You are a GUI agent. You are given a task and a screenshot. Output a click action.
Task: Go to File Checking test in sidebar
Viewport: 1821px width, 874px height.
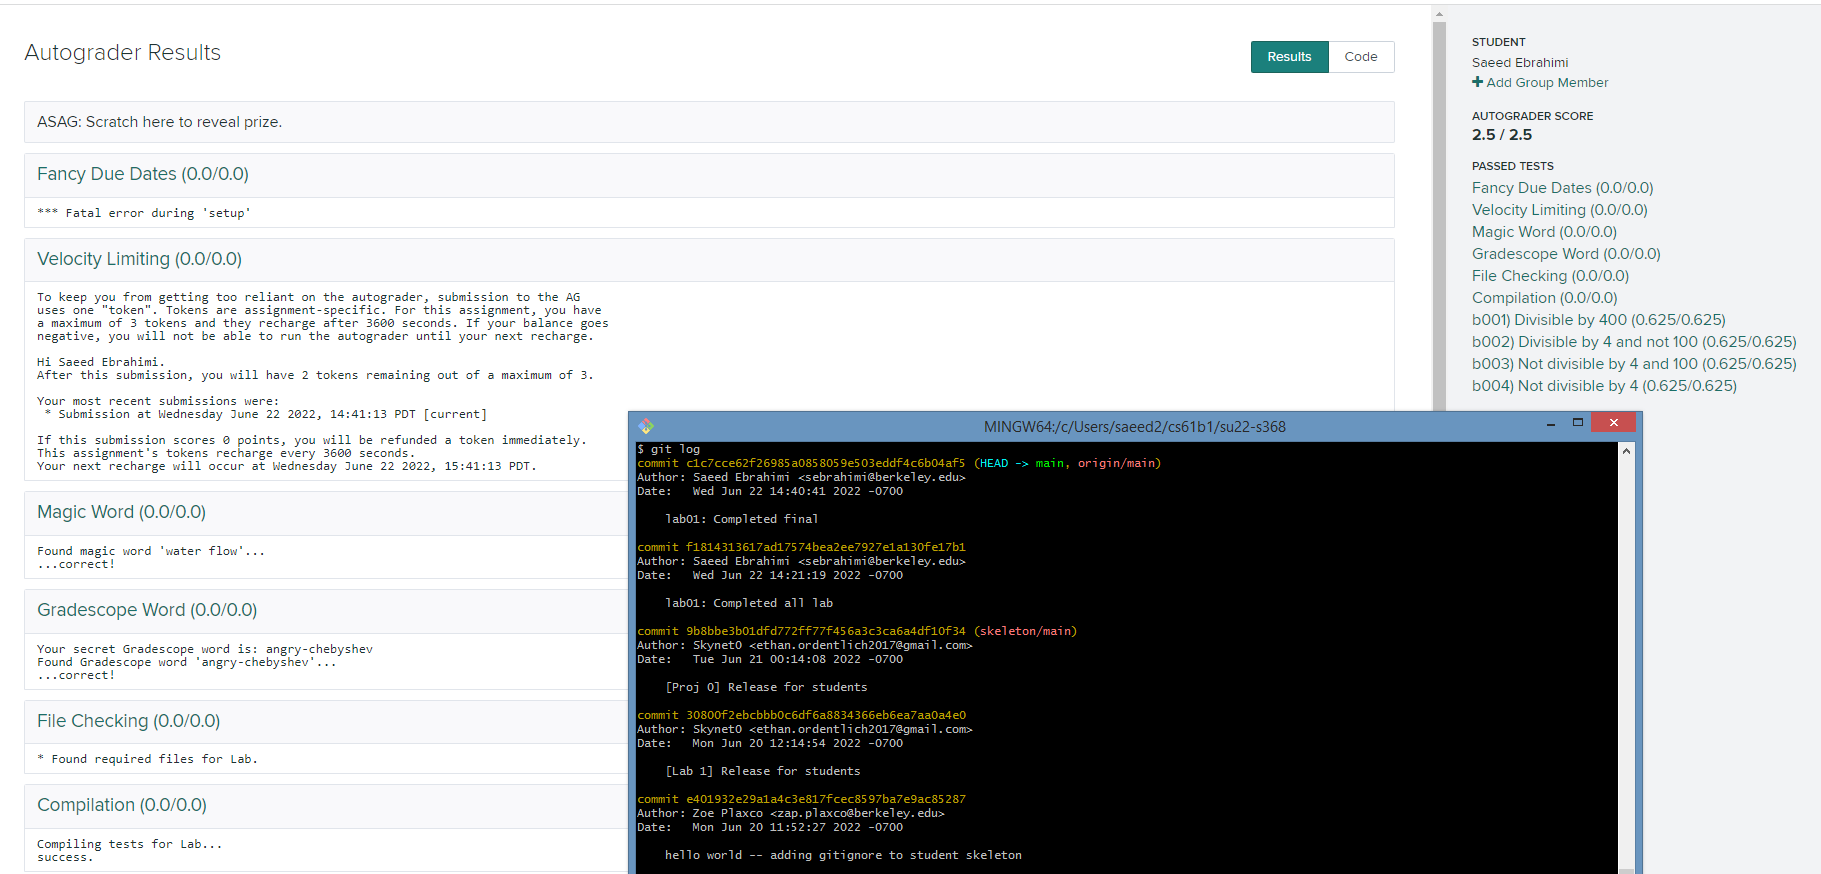(1550, 276)
